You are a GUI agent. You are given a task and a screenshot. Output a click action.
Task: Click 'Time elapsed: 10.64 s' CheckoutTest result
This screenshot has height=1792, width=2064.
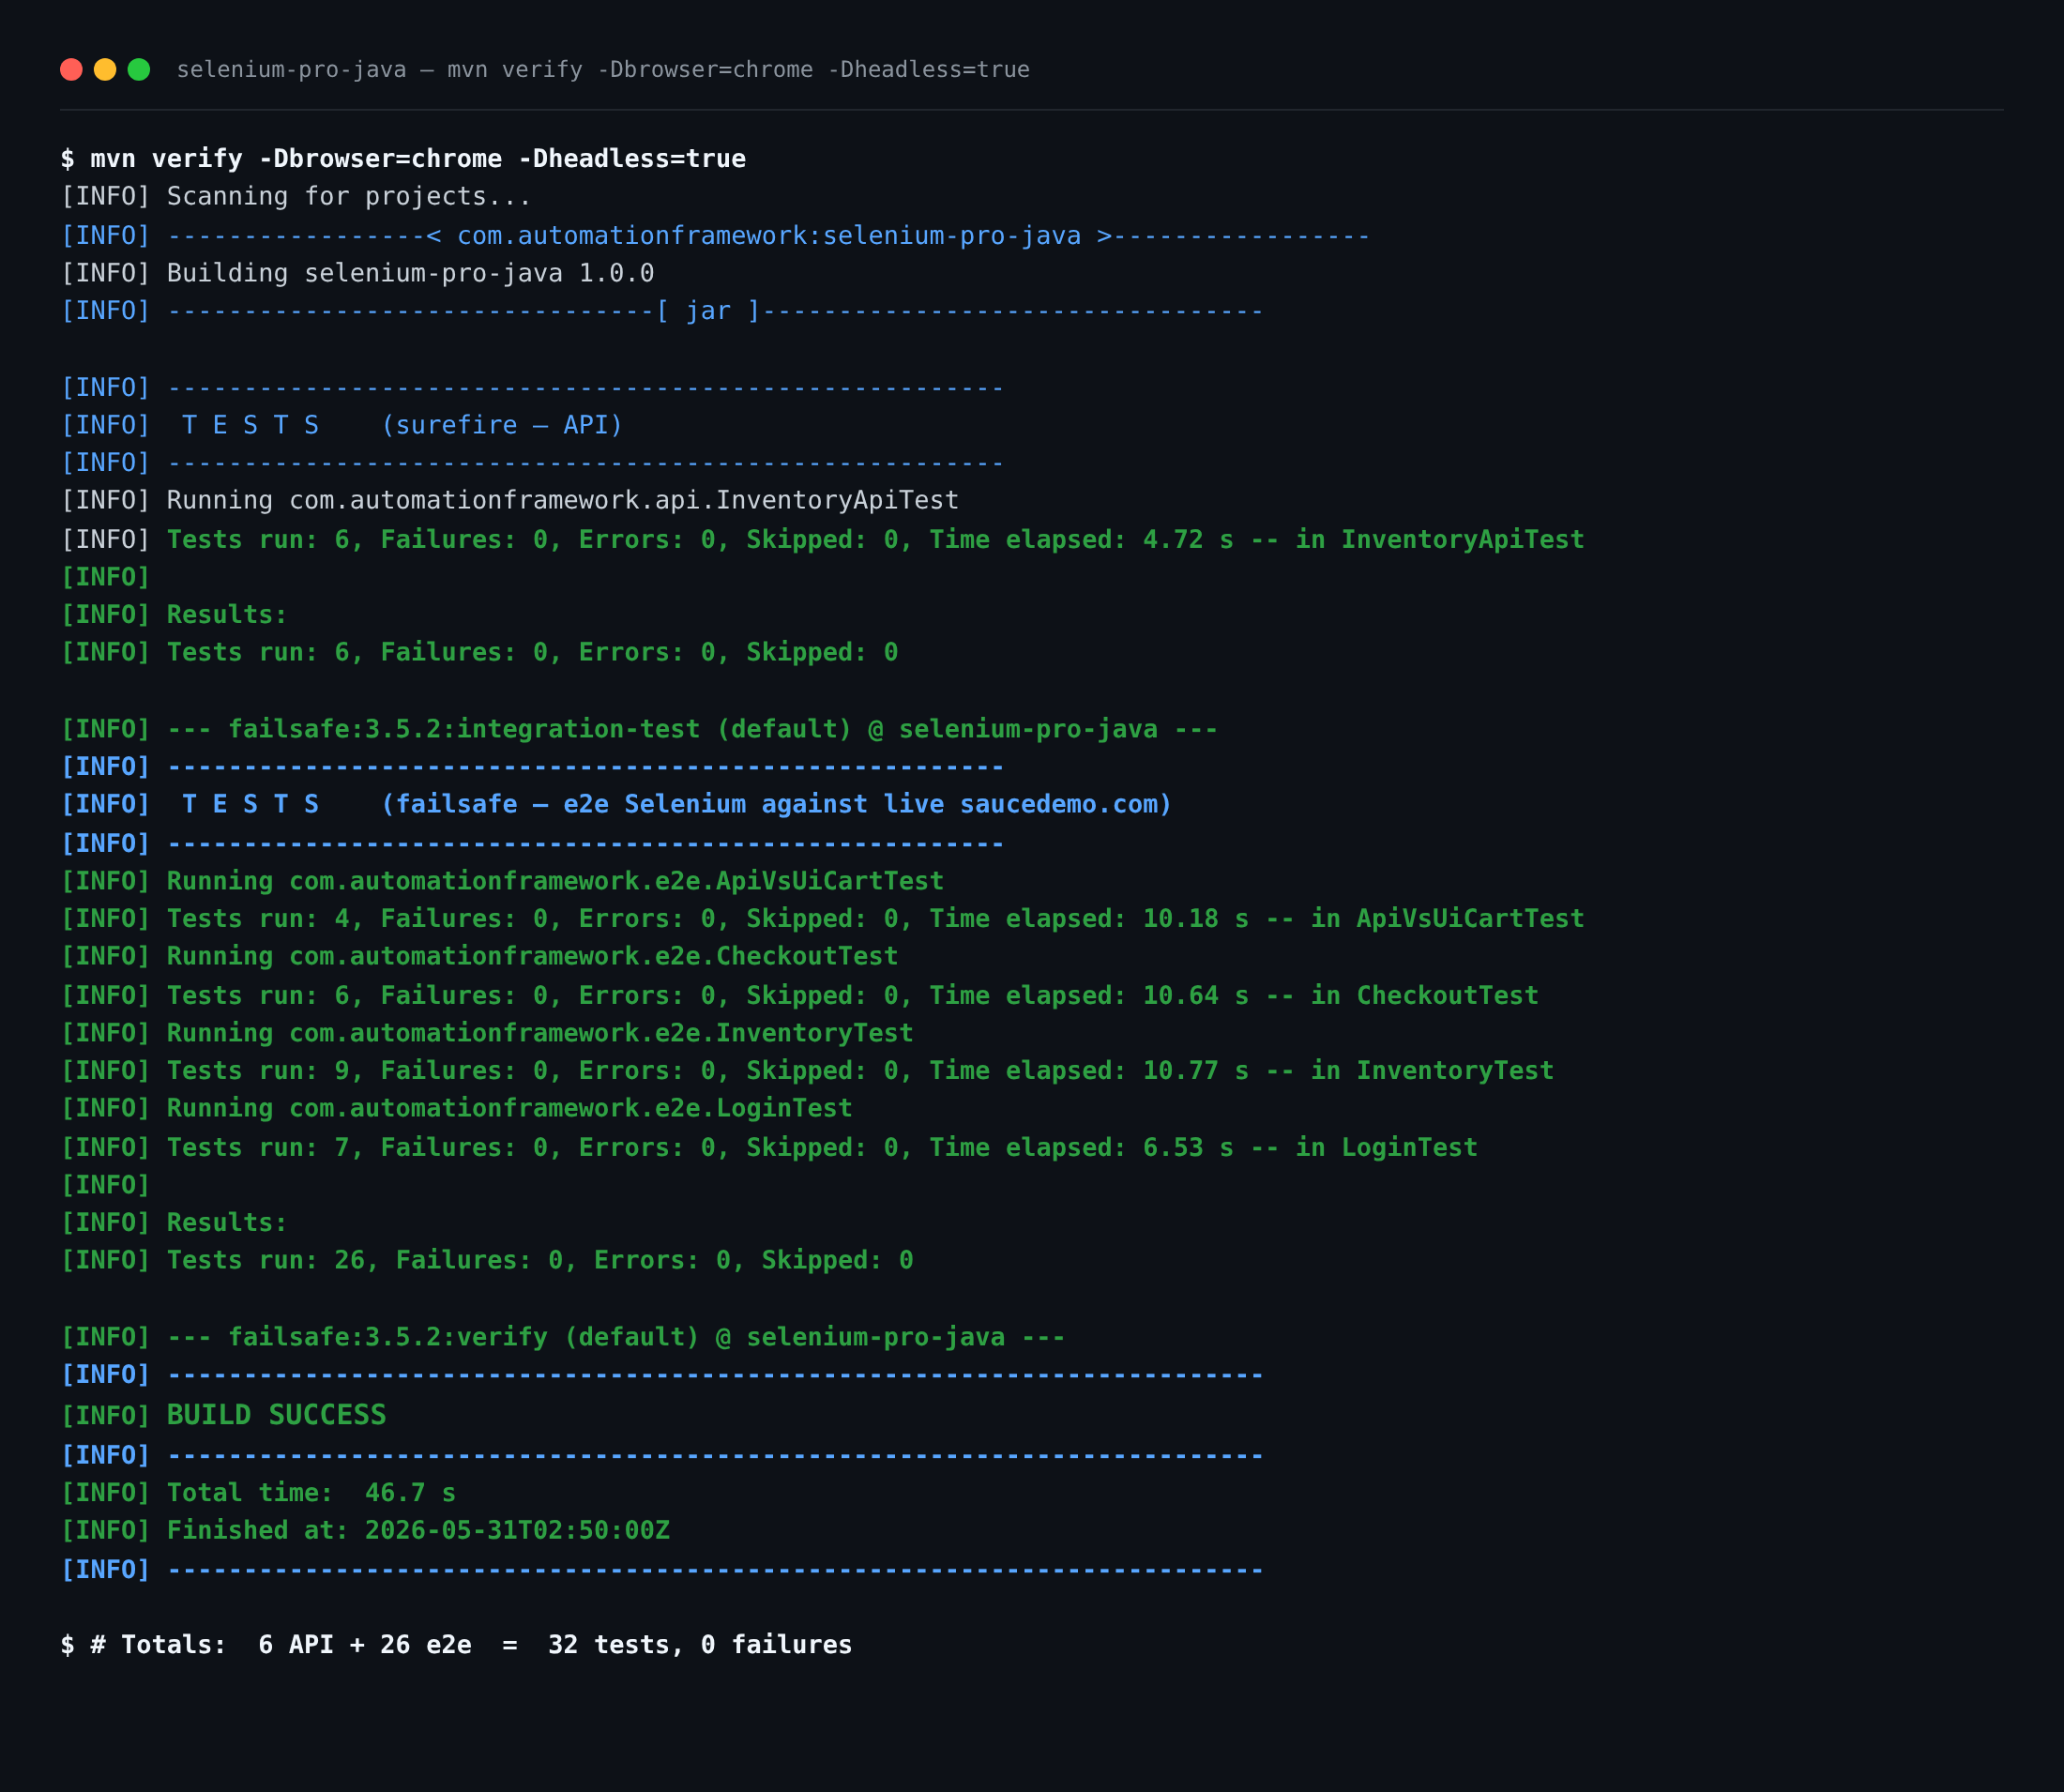point(800,996)
